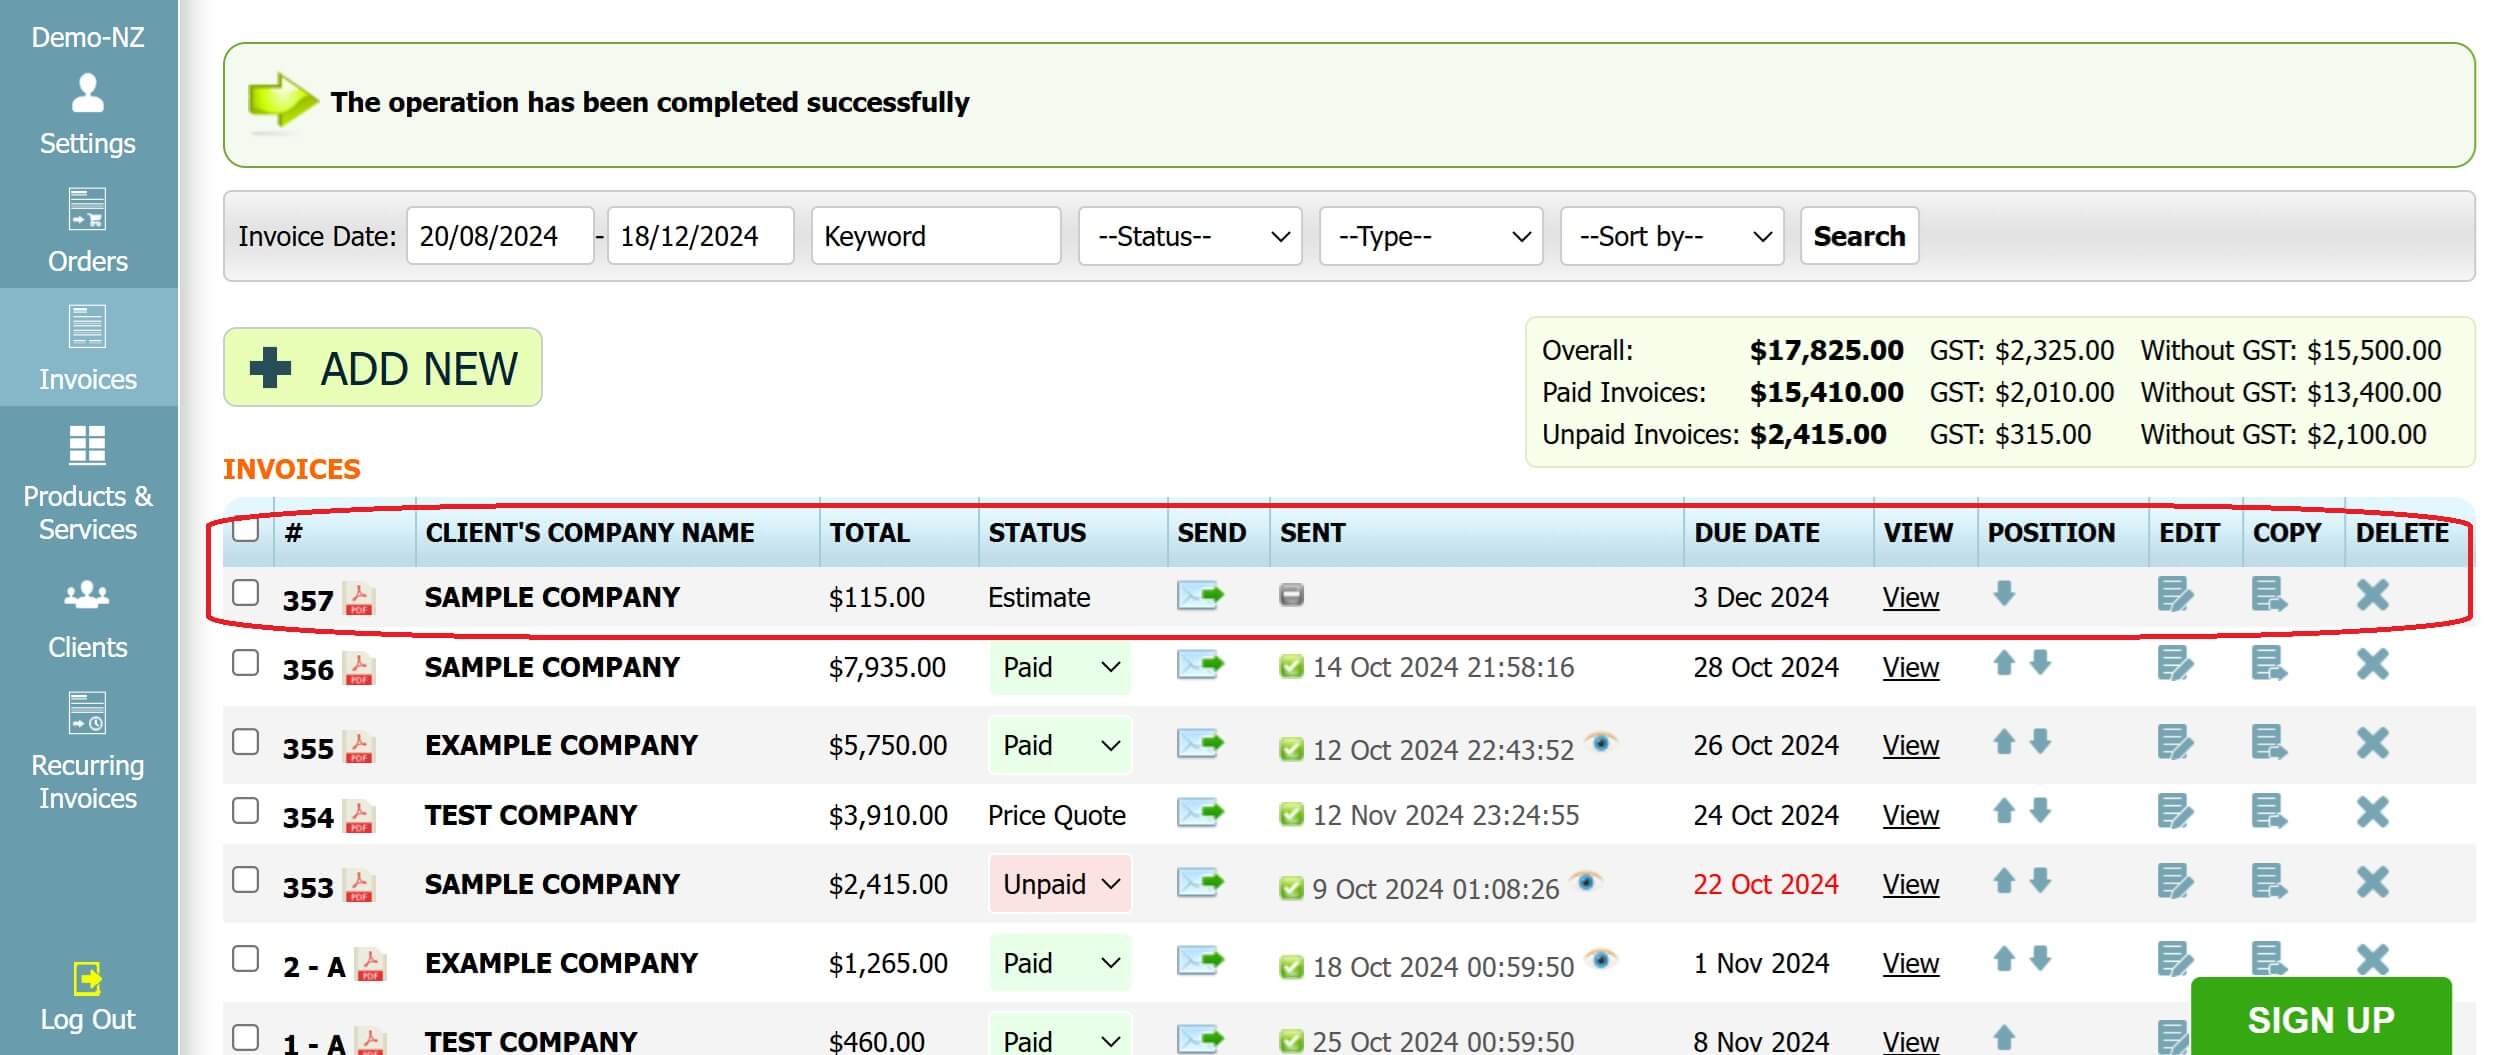Click viewed eye icon for invoice 353

pos(1586,882)
